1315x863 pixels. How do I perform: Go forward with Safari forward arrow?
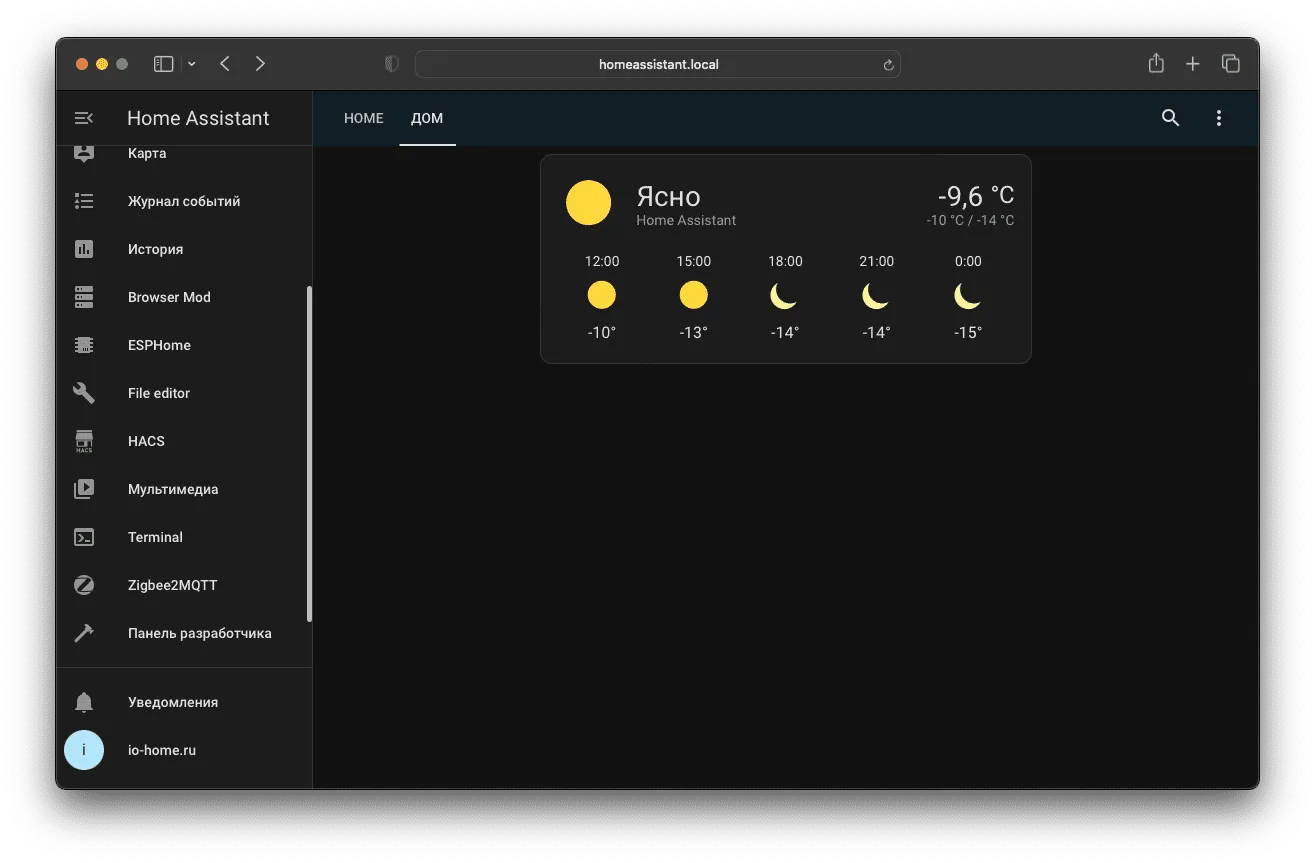[x=260, y=64]
